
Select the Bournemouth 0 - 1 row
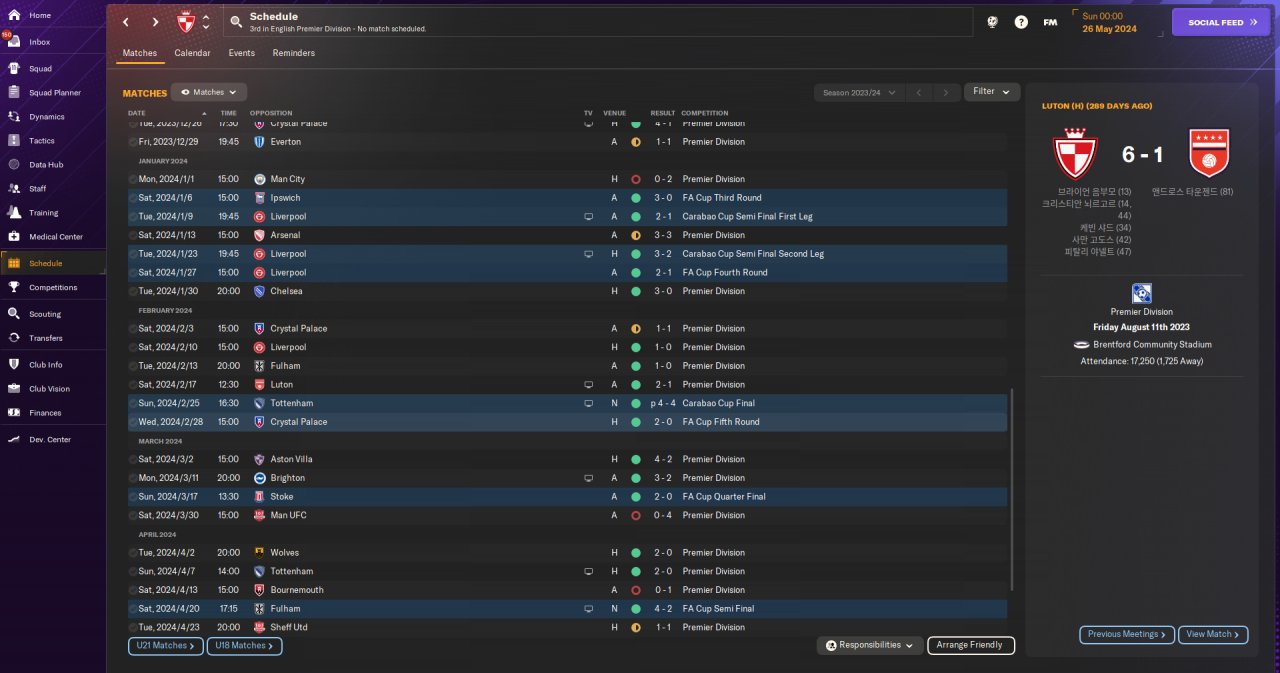[567, 590]
